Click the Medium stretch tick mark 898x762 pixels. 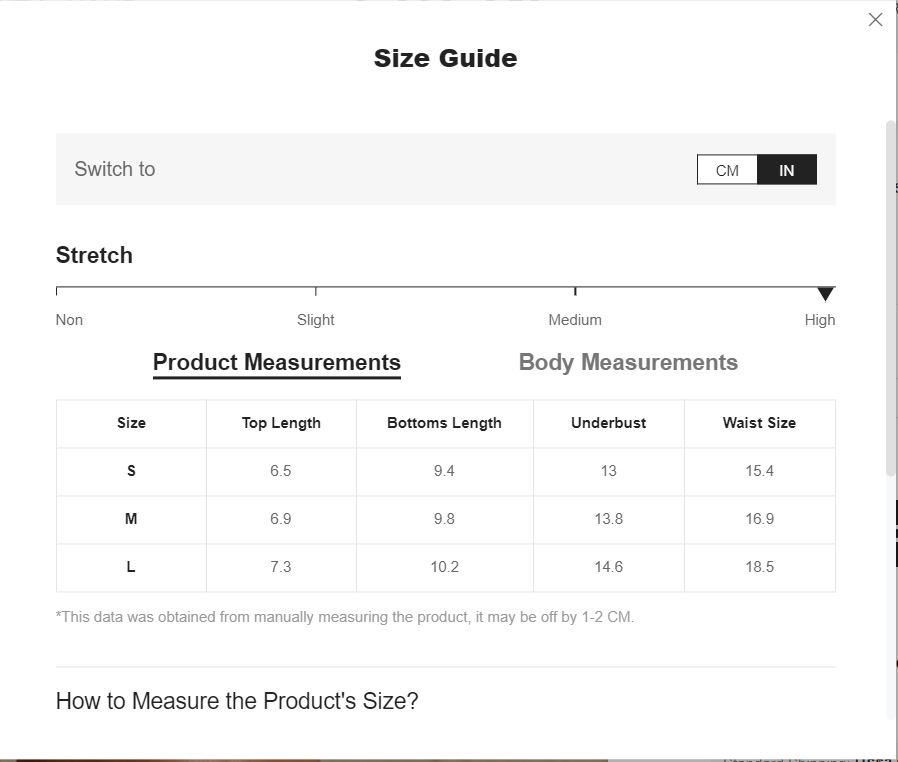tap(575, 291)
